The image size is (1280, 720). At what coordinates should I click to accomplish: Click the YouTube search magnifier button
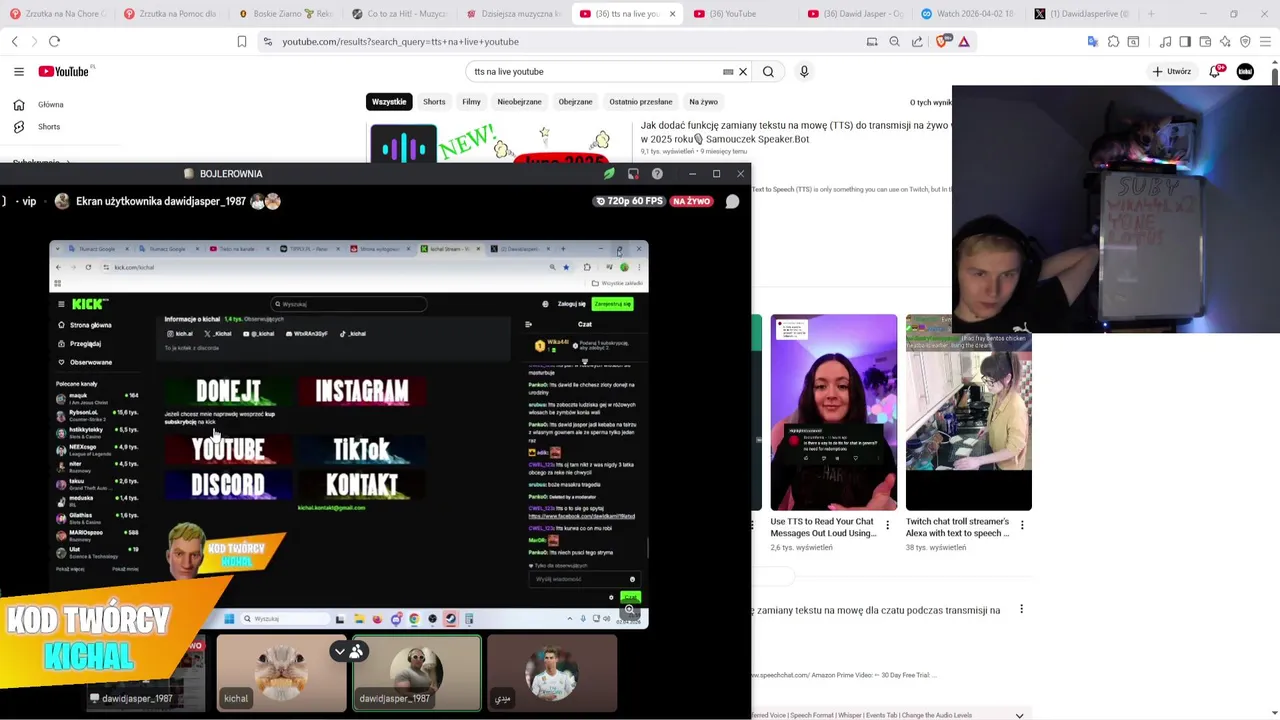[x=768, y=72]
